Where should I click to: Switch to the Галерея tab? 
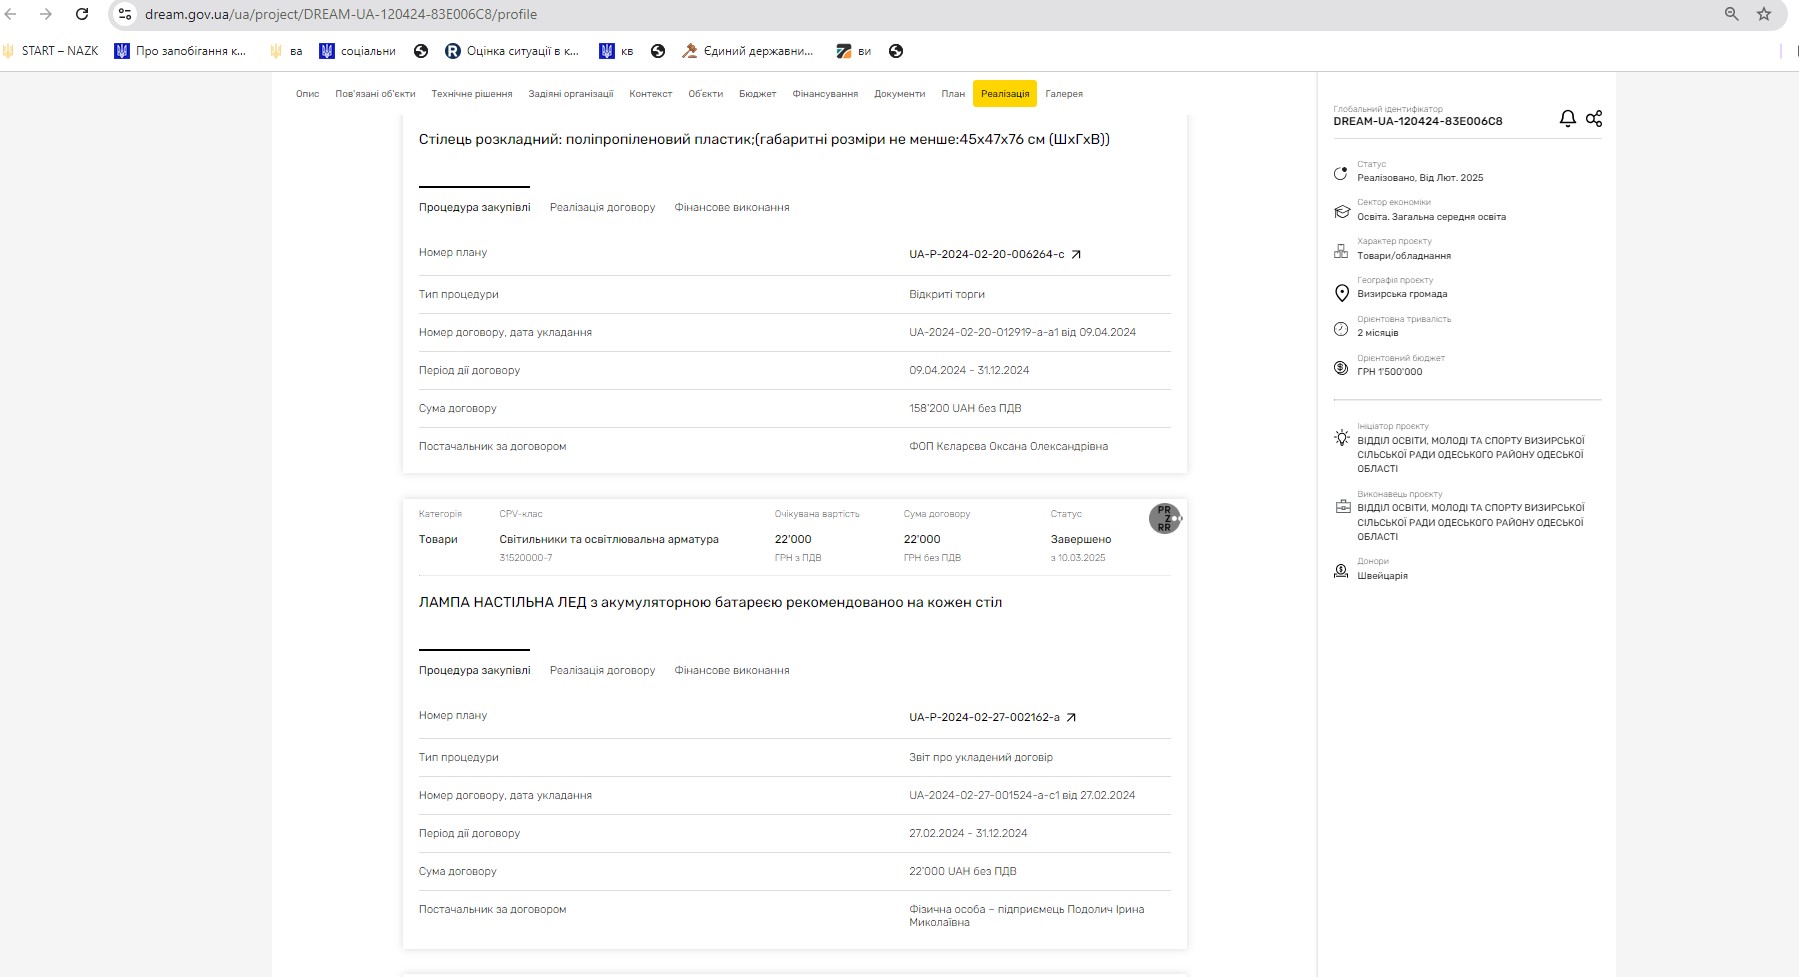1063,94
